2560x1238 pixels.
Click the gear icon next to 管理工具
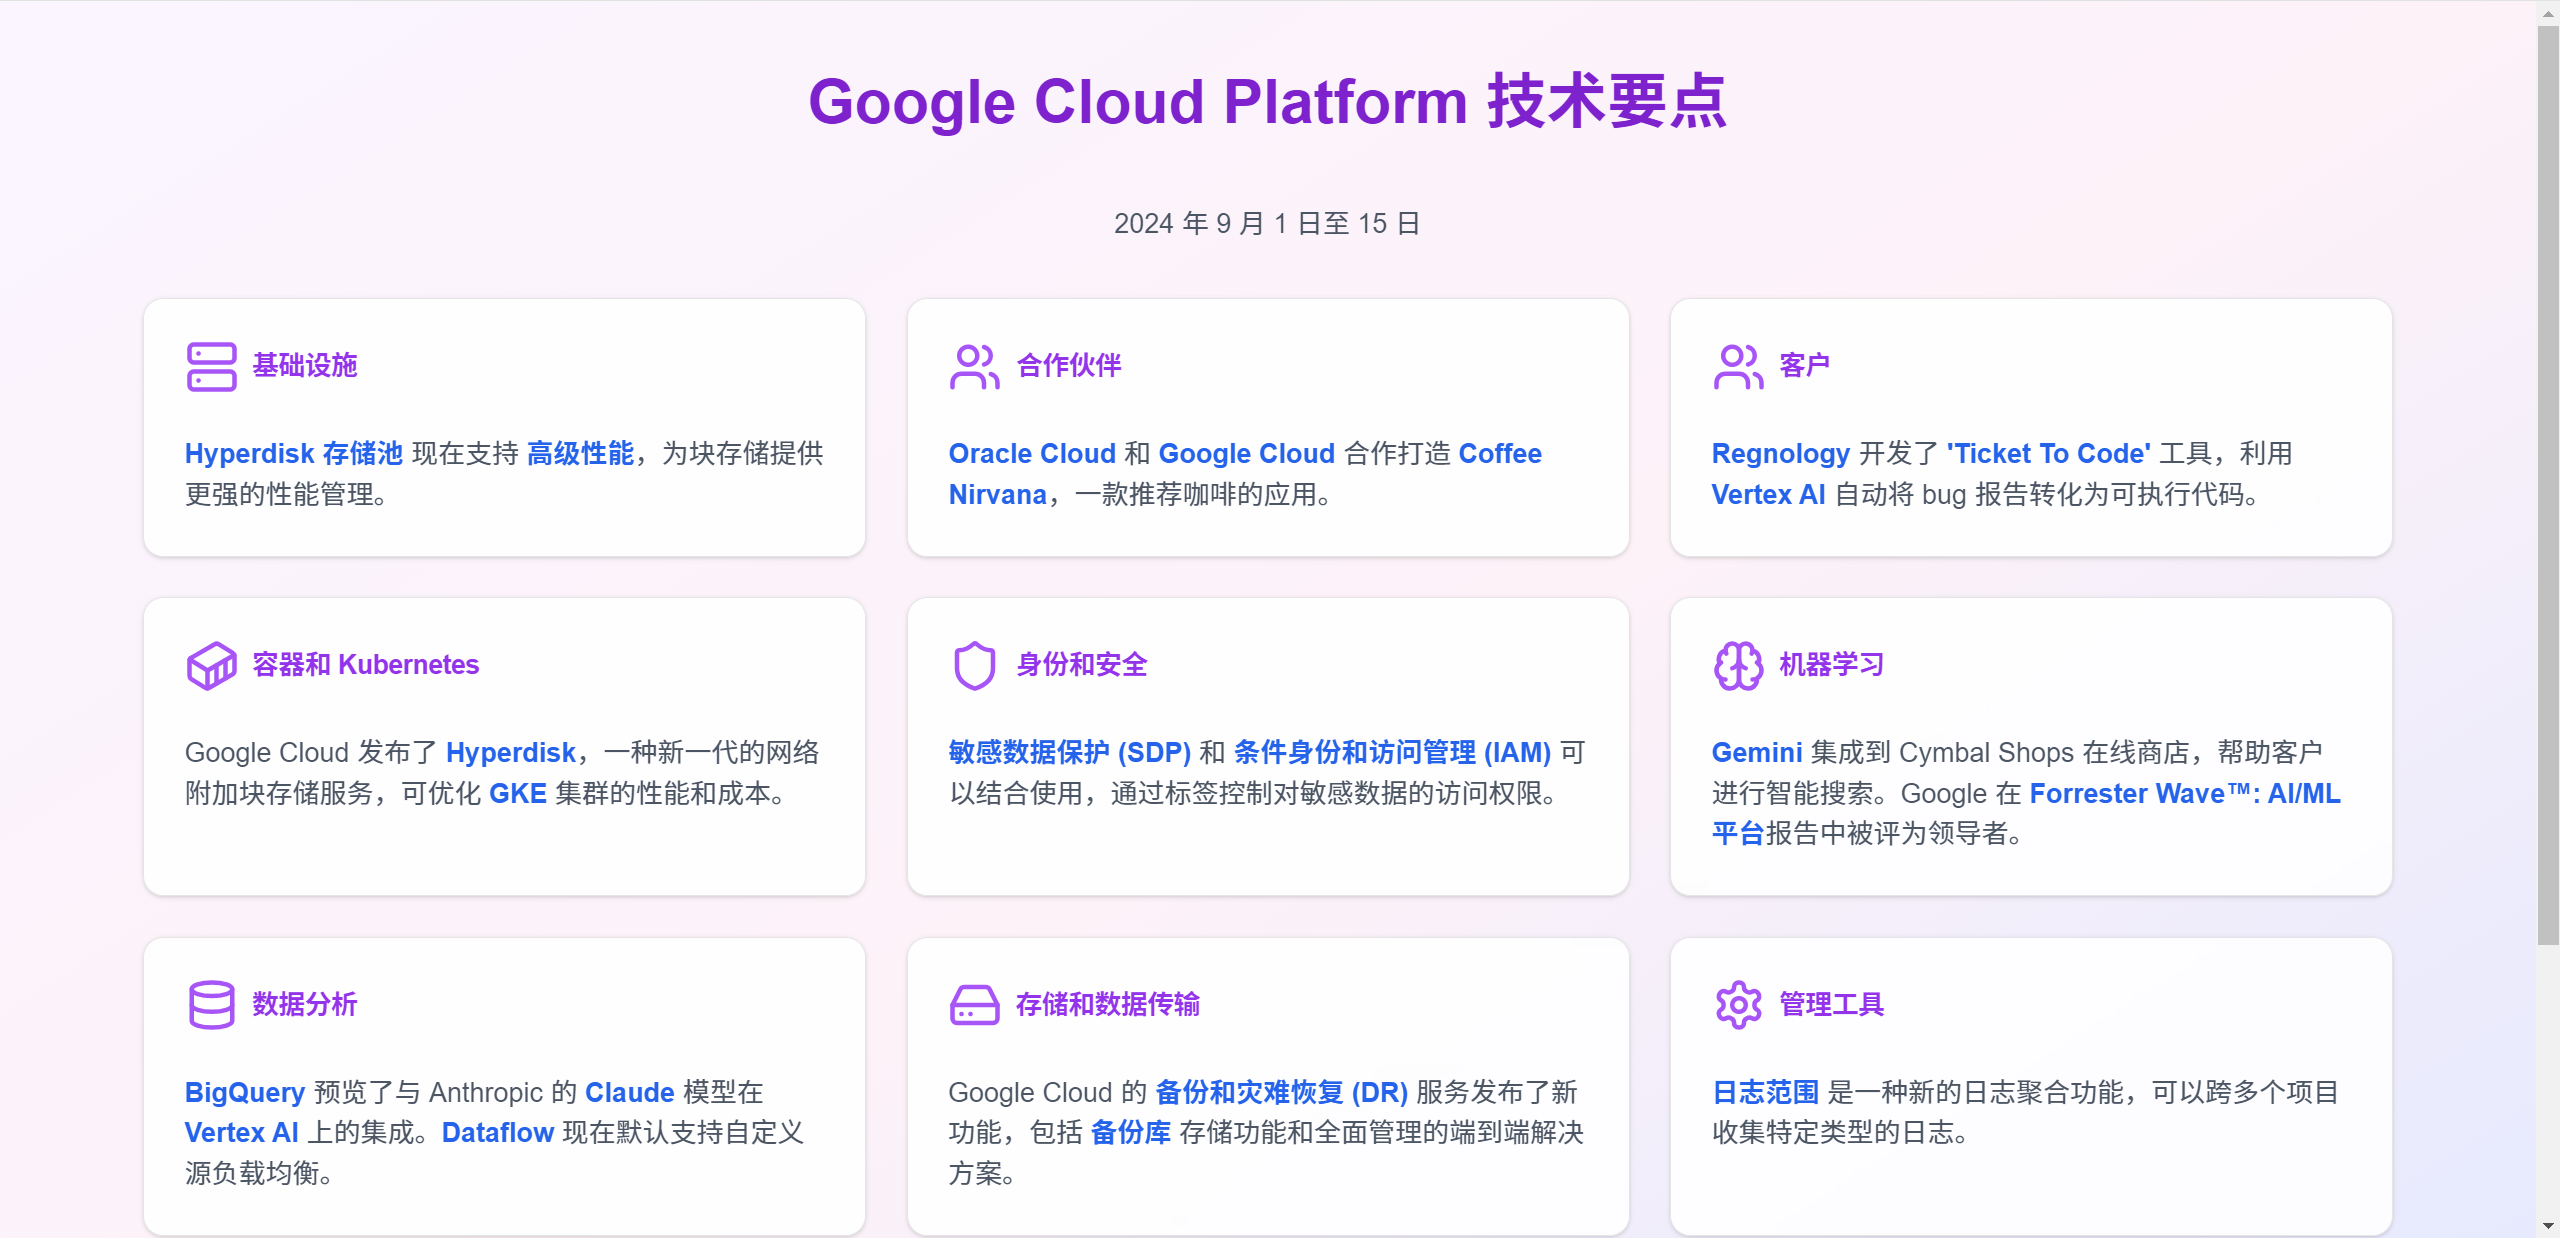[1737, 1005]
